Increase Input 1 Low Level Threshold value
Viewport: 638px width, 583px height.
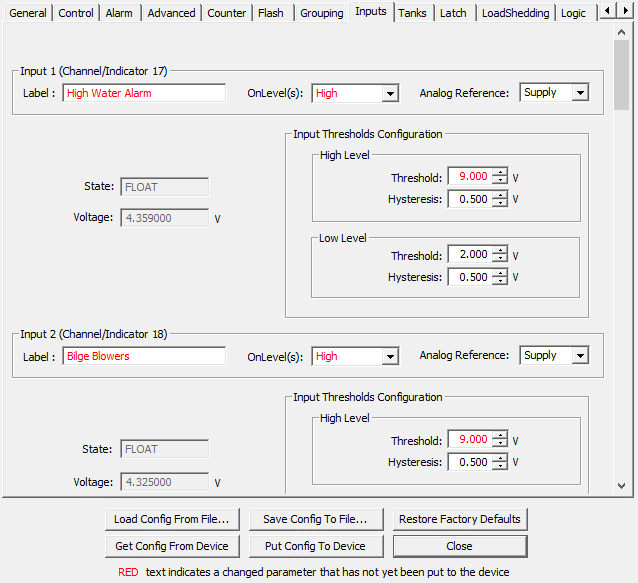click(500, 250)
